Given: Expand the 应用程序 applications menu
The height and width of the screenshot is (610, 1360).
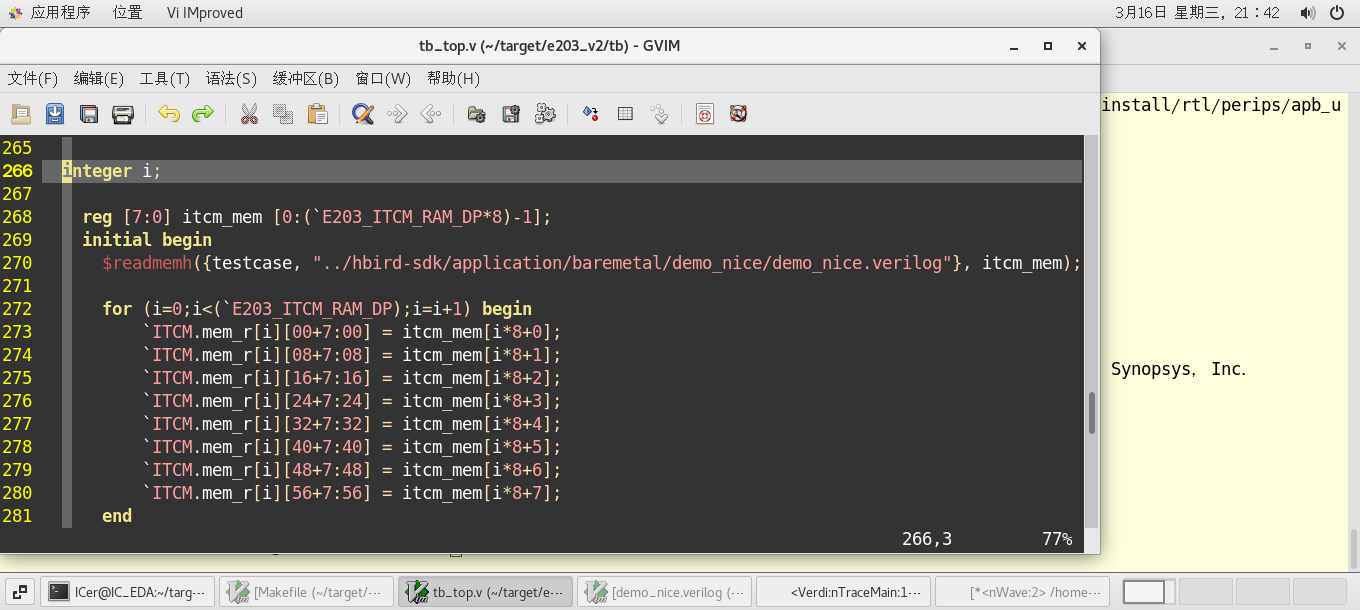Looking at the screenshot, I should click(60, 13).
